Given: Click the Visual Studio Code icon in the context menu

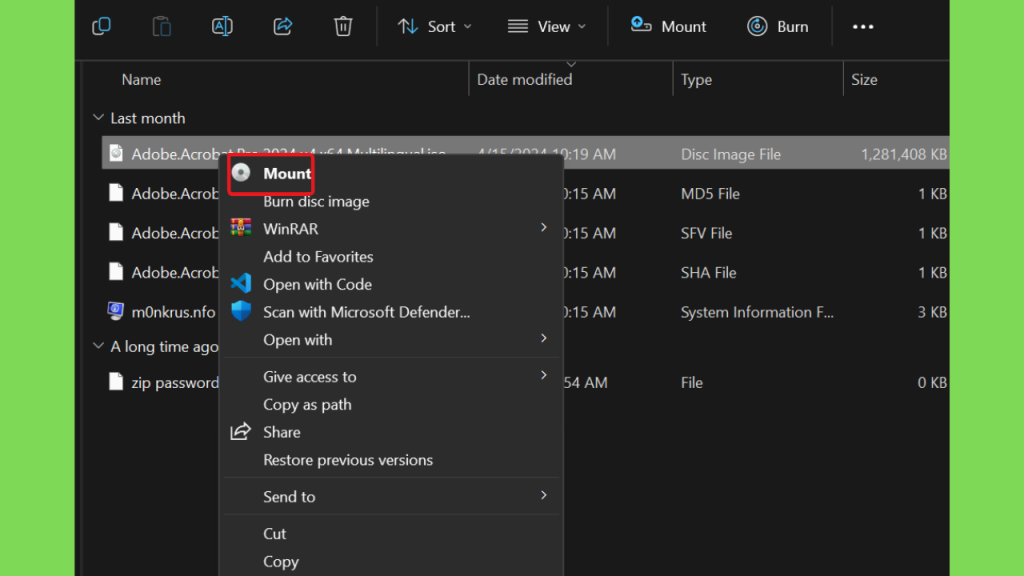Looking at the screenshot, I should [x=241, y=284].
